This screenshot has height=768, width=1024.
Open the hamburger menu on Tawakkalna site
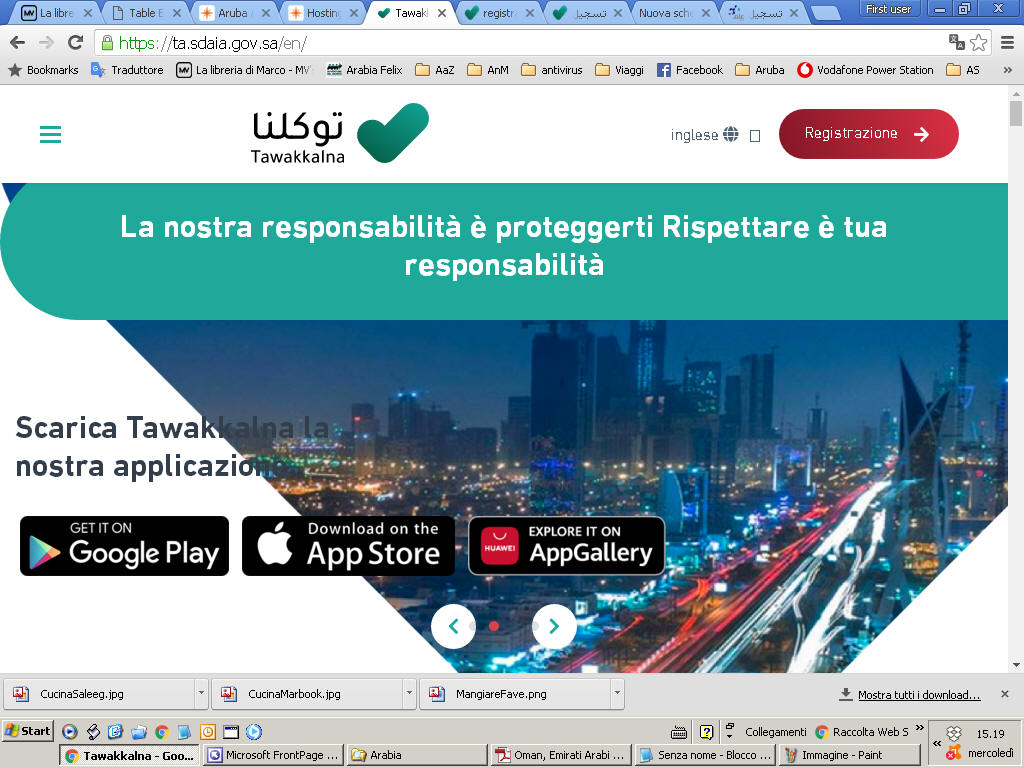coord(50,135)
